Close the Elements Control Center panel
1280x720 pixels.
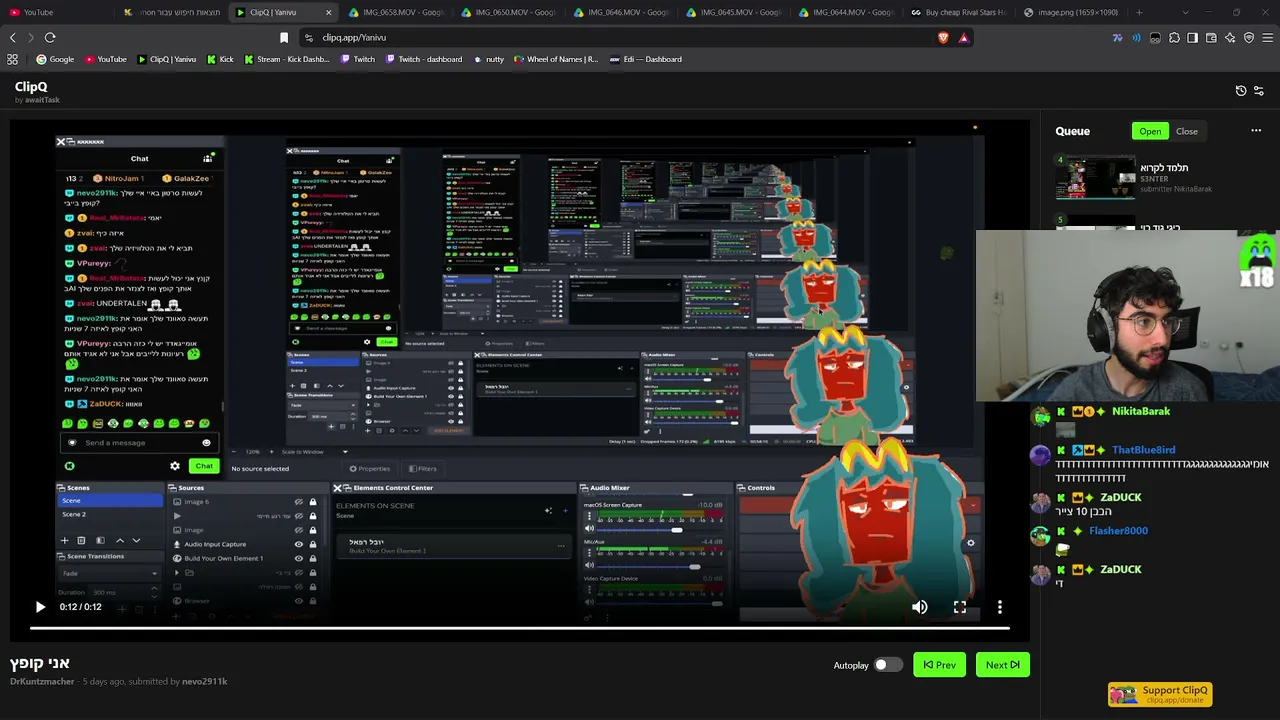(x=338, y=488)
